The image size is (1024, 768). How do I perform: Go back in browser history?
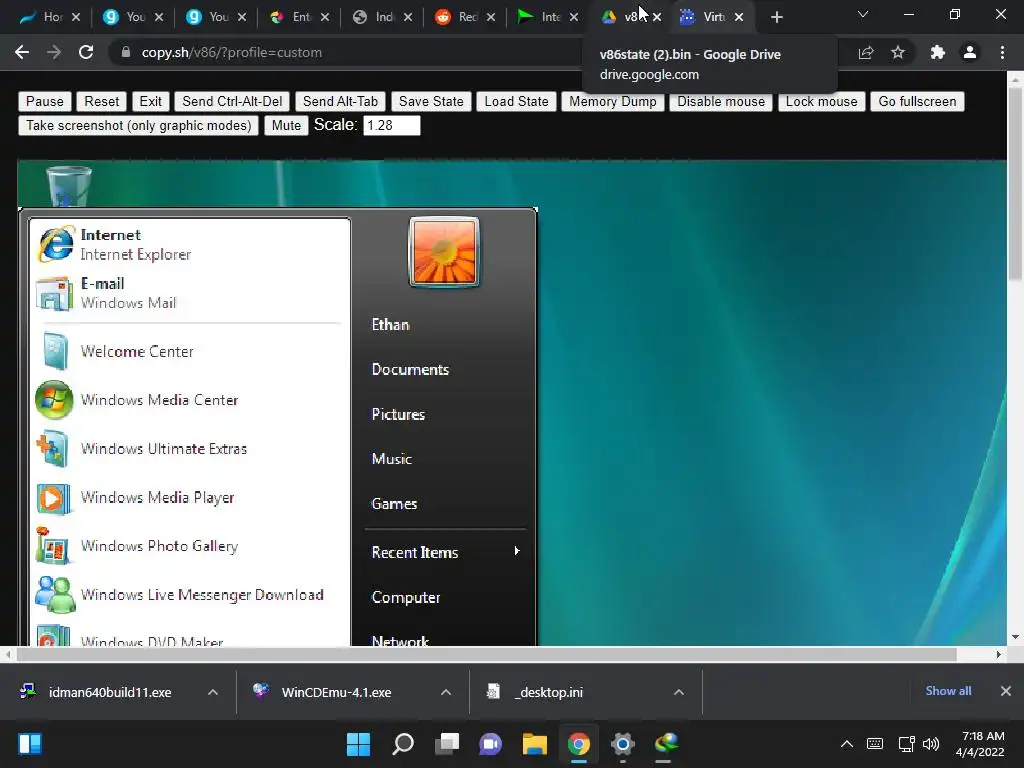[x=22, y=52]
